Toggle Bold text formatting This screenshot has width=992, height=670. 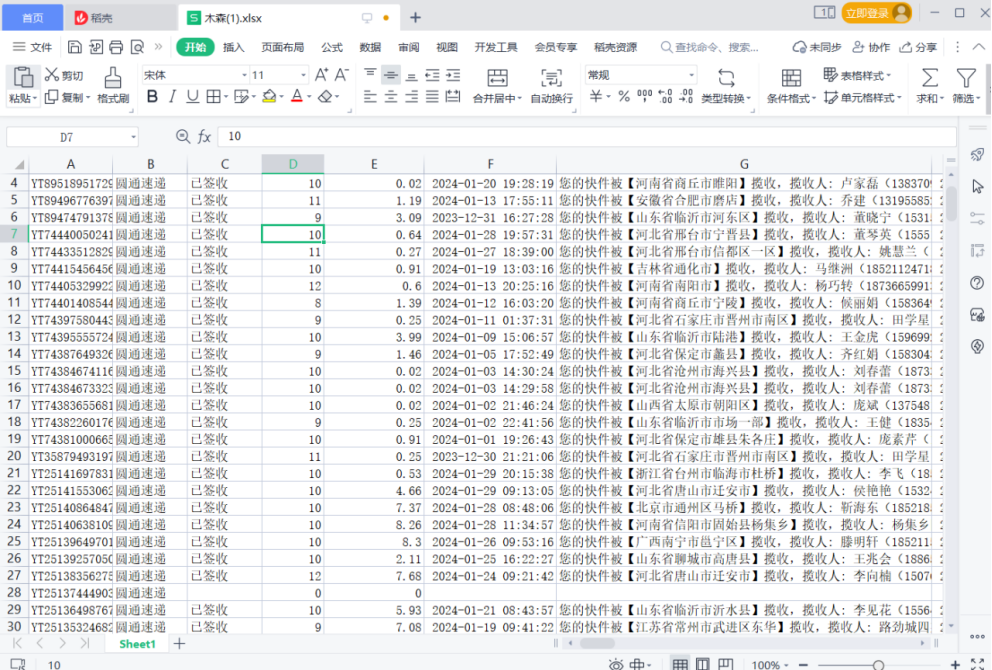(152, 97)
